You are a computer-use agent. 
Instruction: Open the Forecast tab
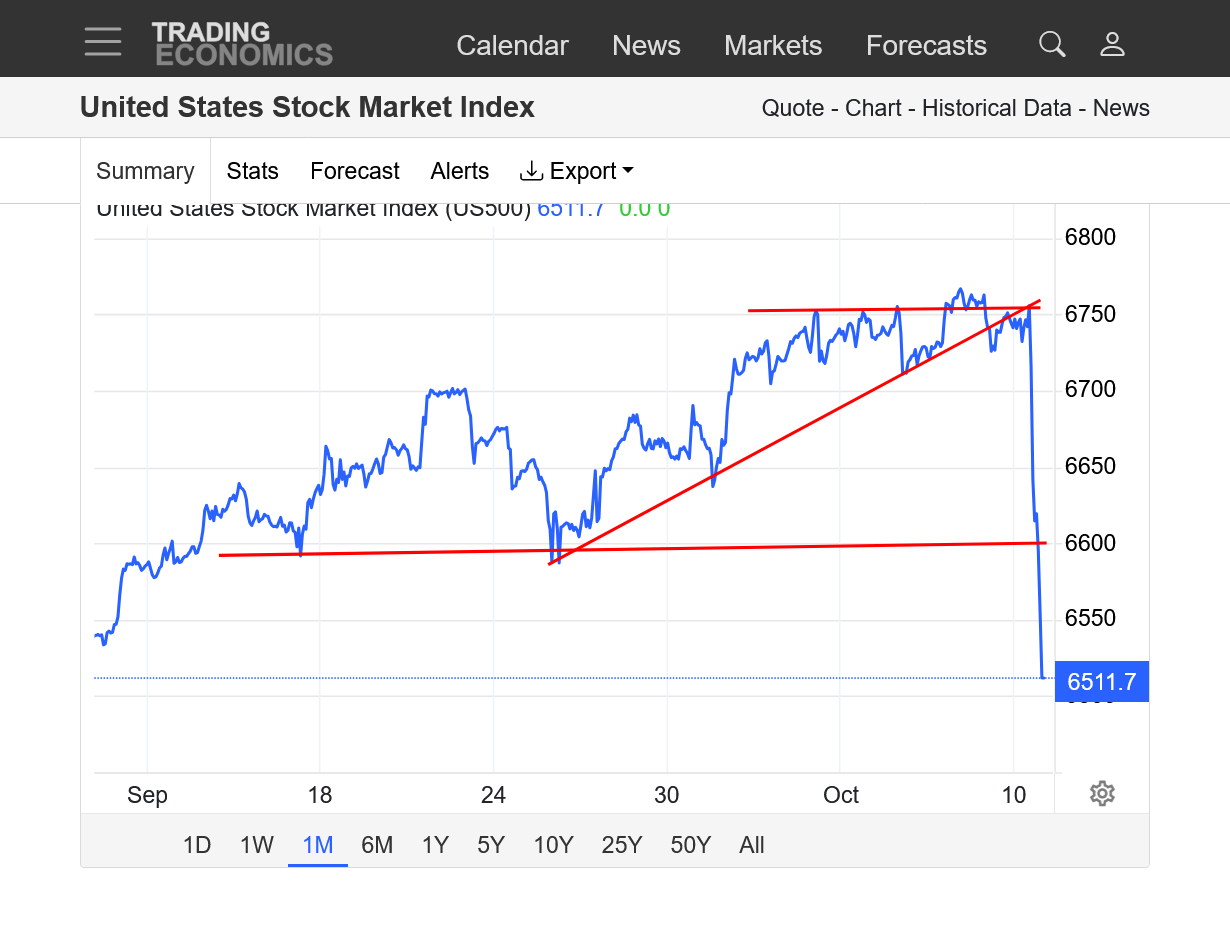click(x=355, y=171)
